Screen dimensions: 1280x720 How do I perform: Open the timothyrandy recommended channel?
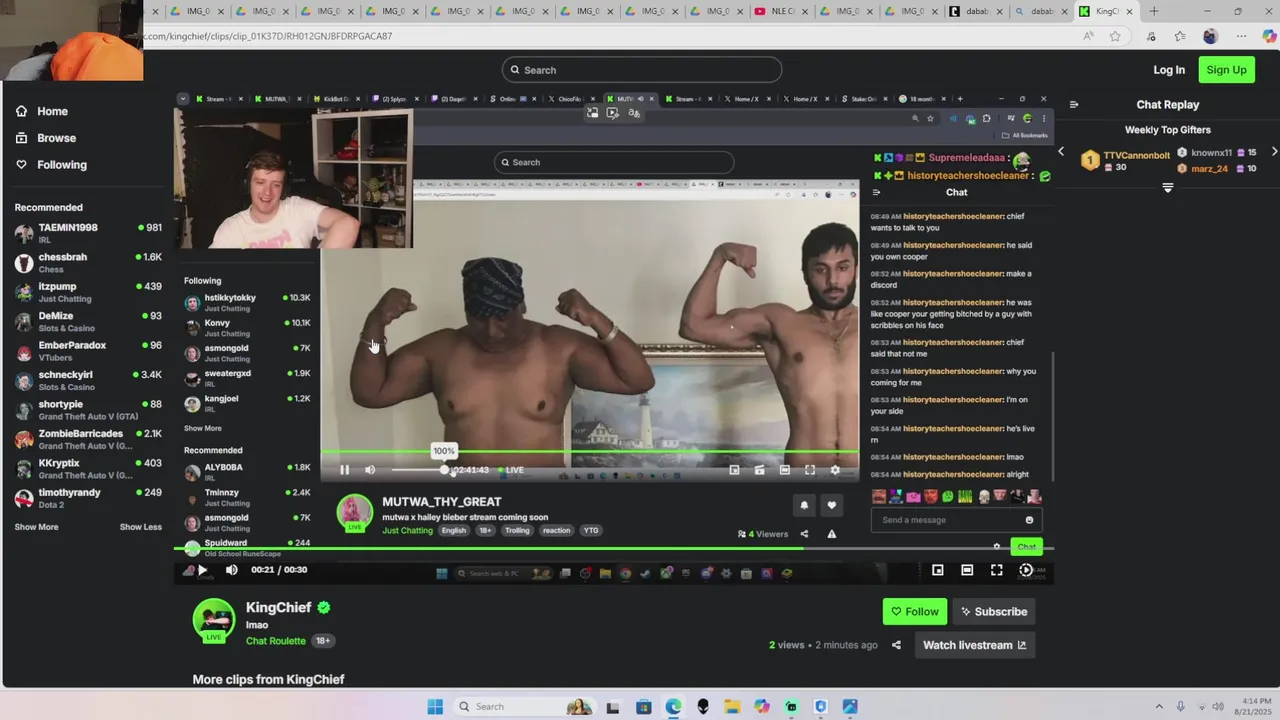click(88, 498)
